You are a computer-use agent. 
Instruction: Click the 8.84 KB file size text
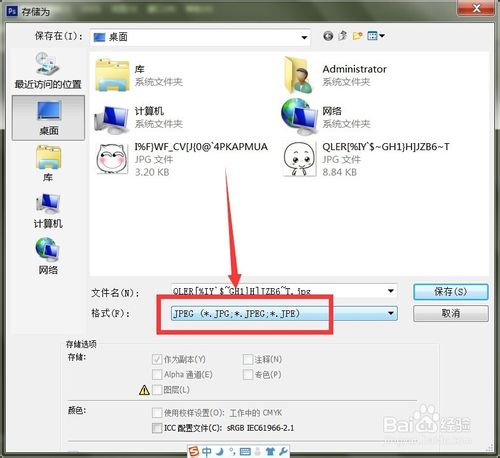[340, 172]
